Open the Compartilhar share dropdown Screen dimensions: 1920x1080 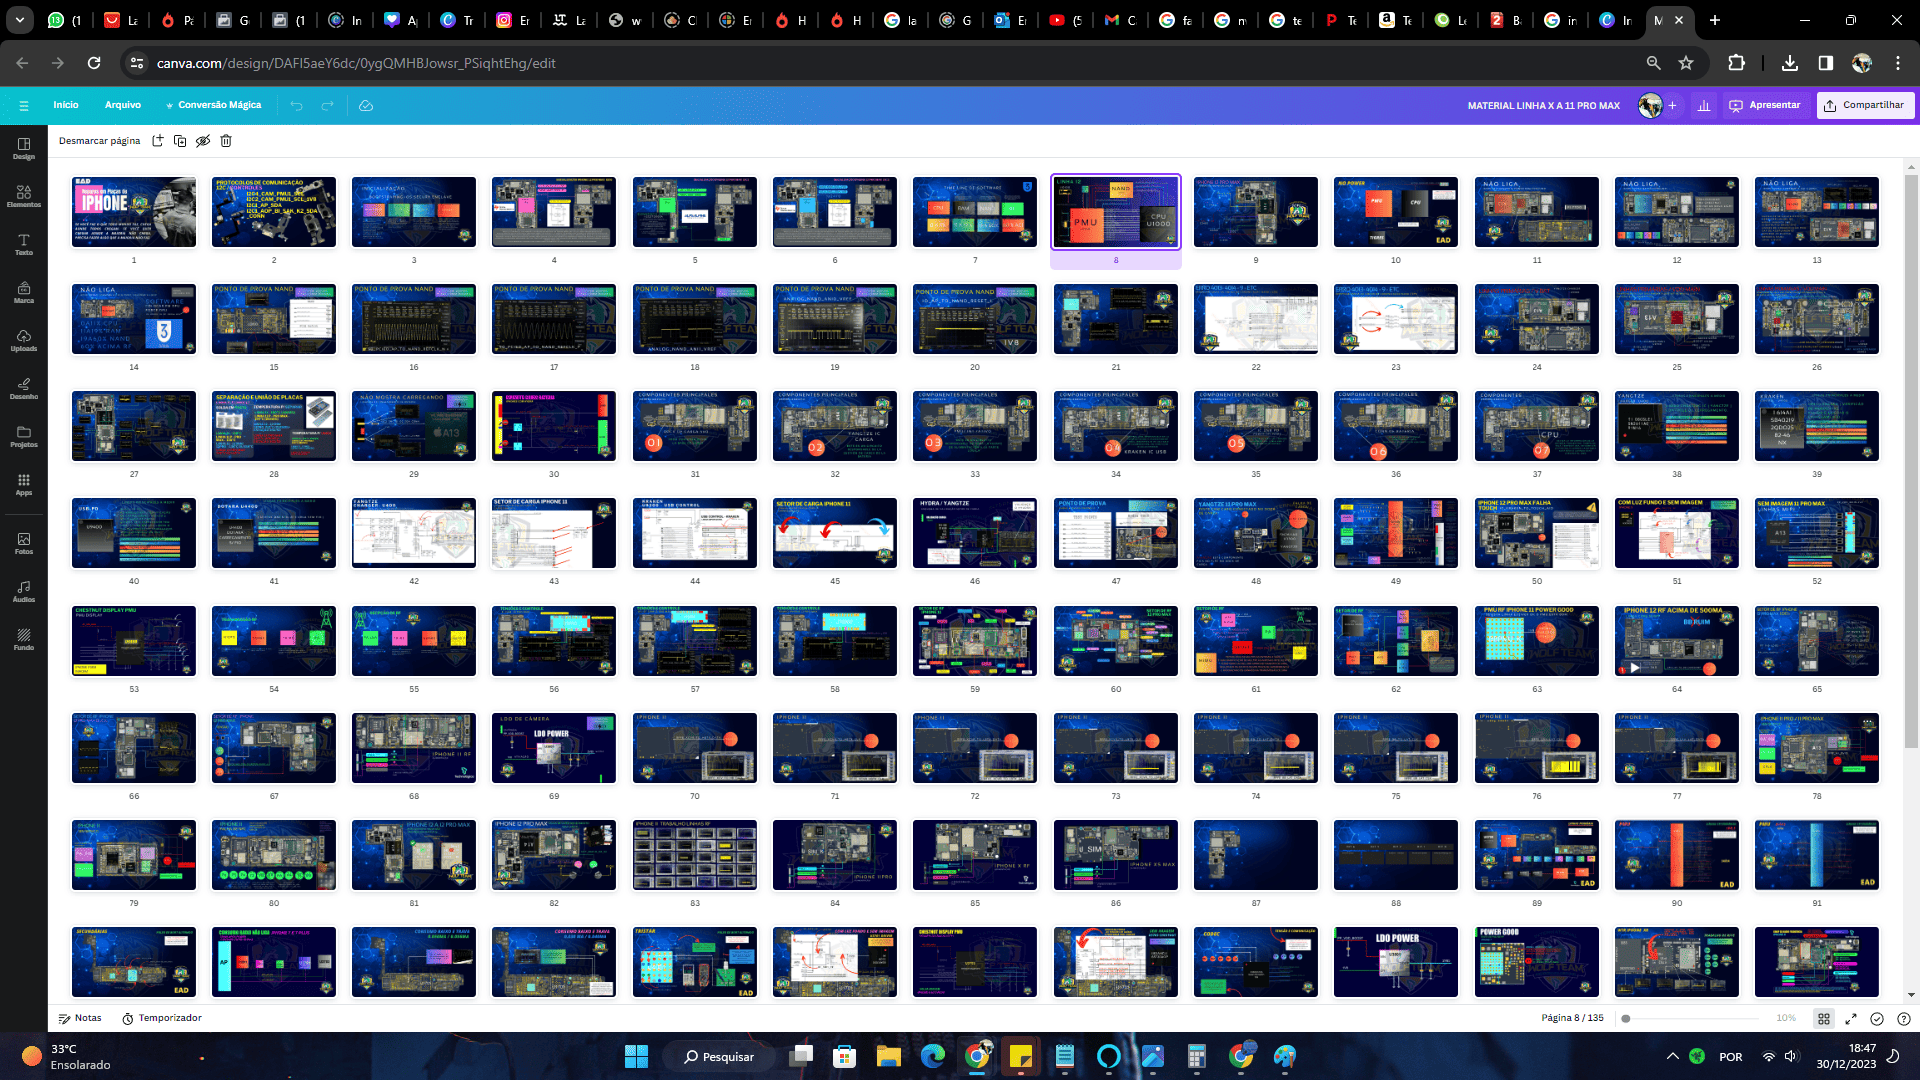tap(1865, 105)
